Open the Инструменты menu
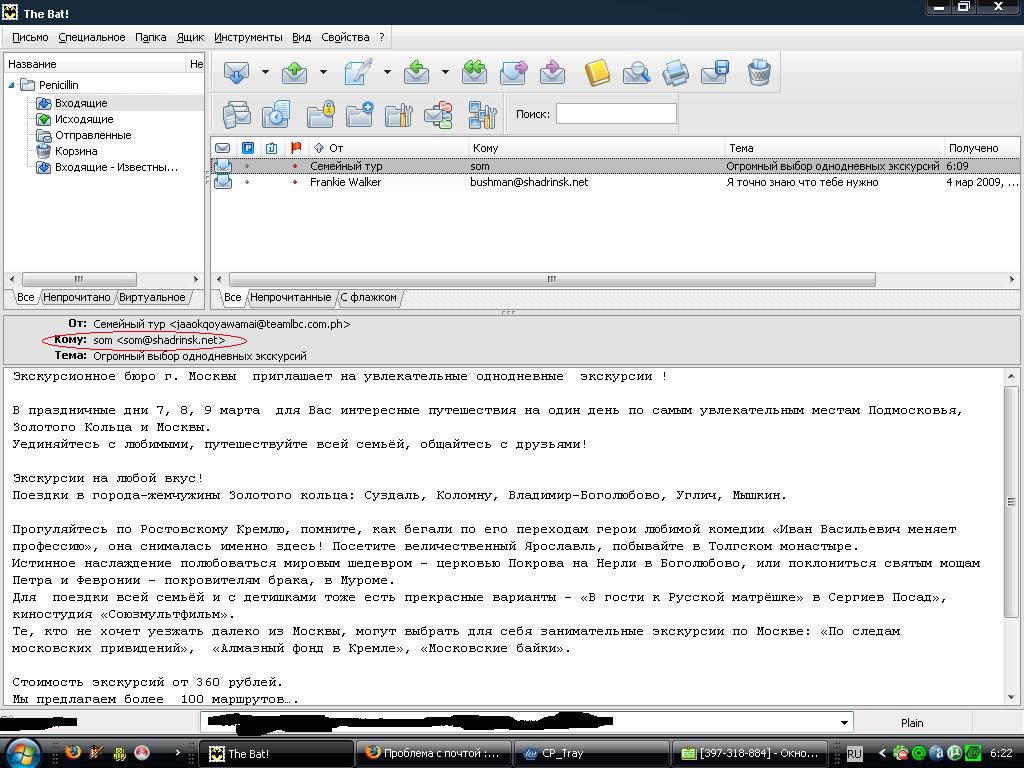The width and height of the screenshot is (1024, 768). click(x=248, y=37)
